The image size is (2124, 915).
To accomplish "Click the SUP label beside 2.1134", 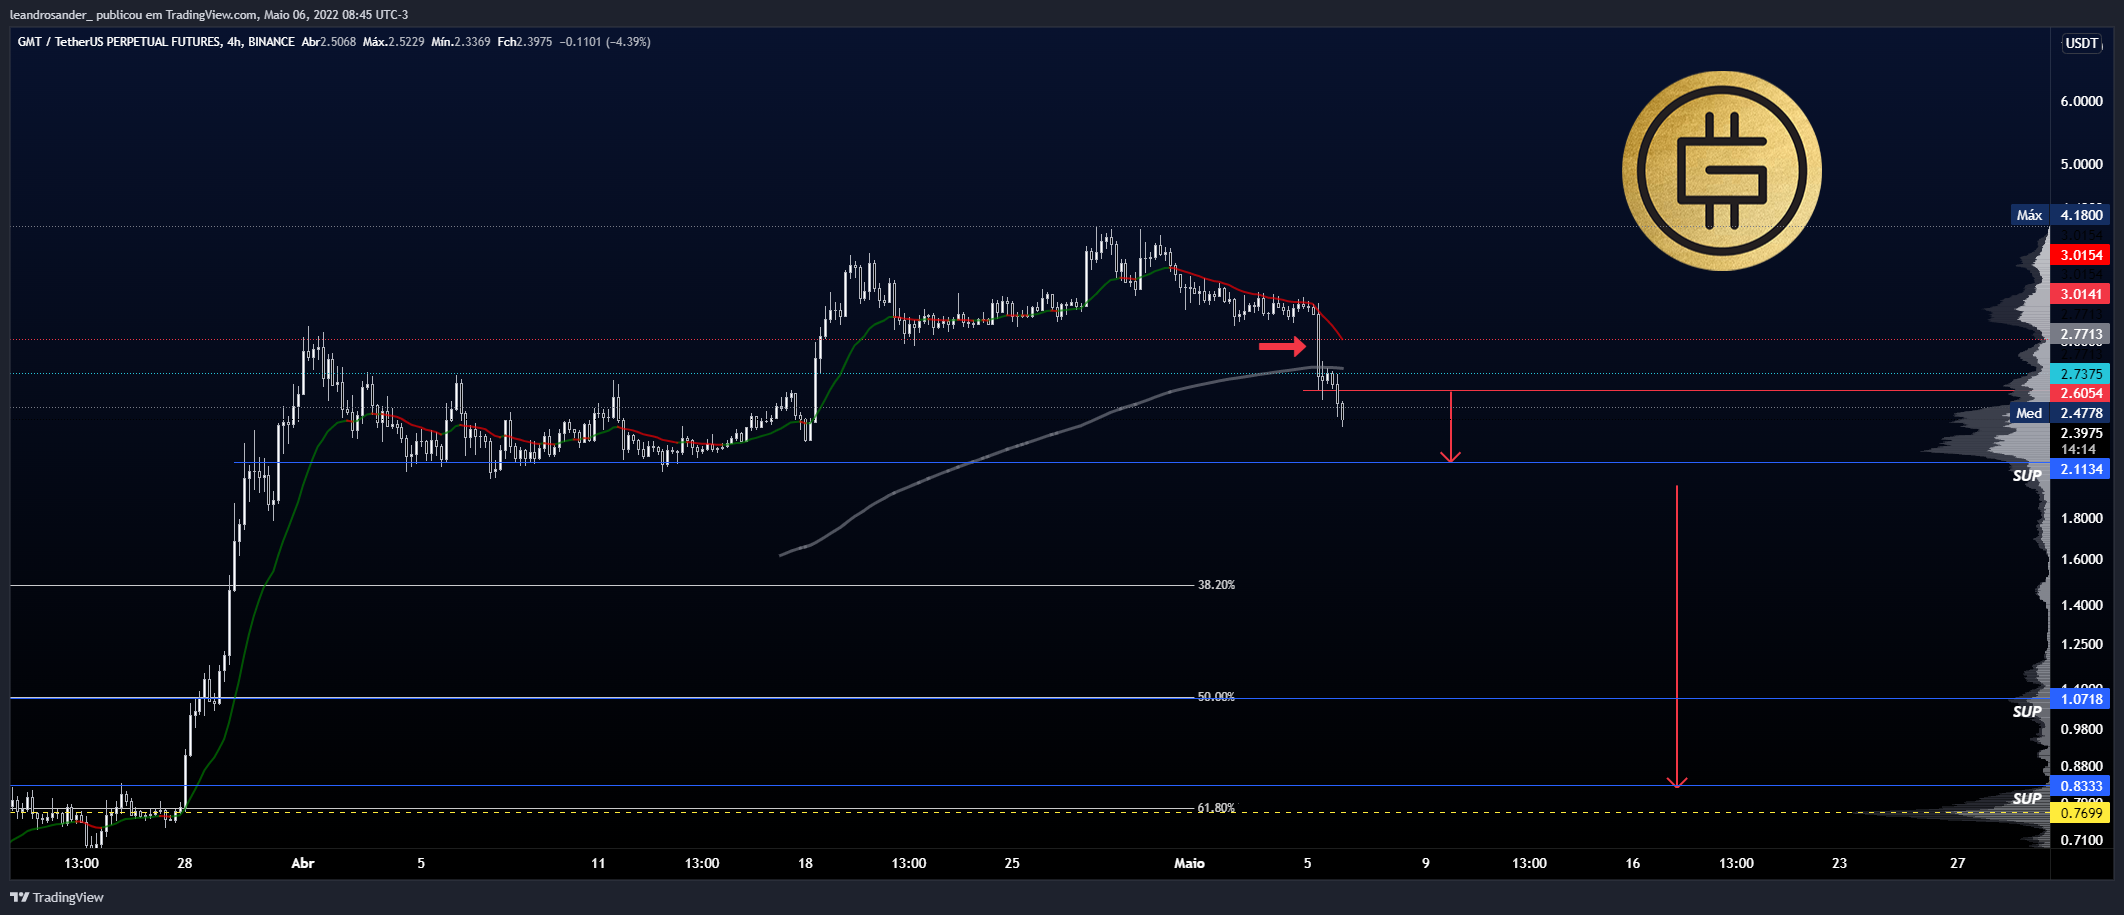I will [x=2027, y=476].
